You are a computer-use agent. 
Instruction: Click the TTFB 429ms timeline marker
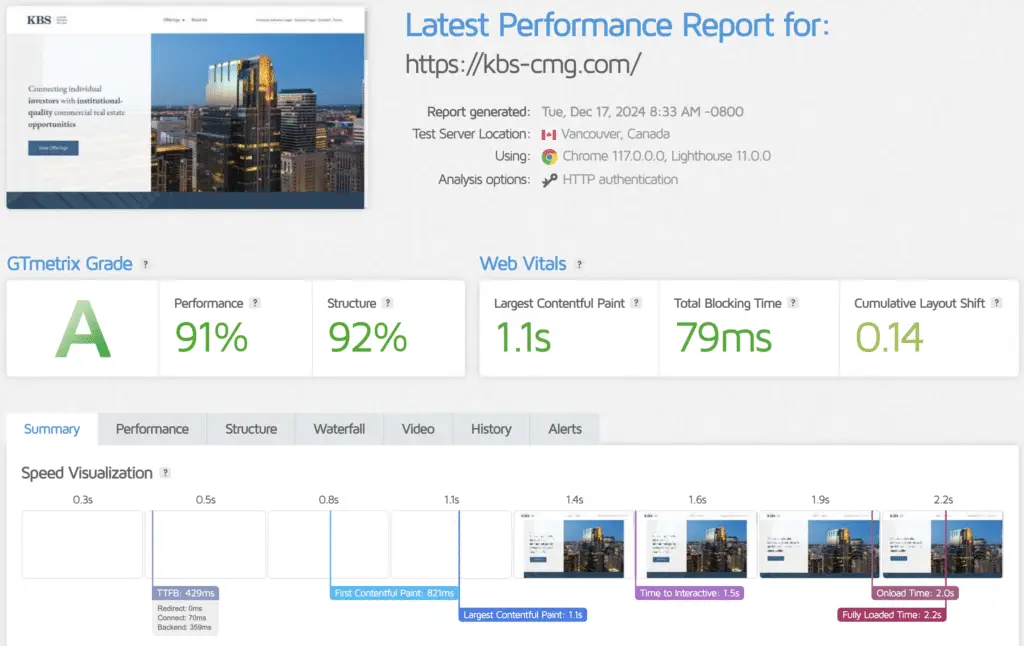(x=185, y=593)
